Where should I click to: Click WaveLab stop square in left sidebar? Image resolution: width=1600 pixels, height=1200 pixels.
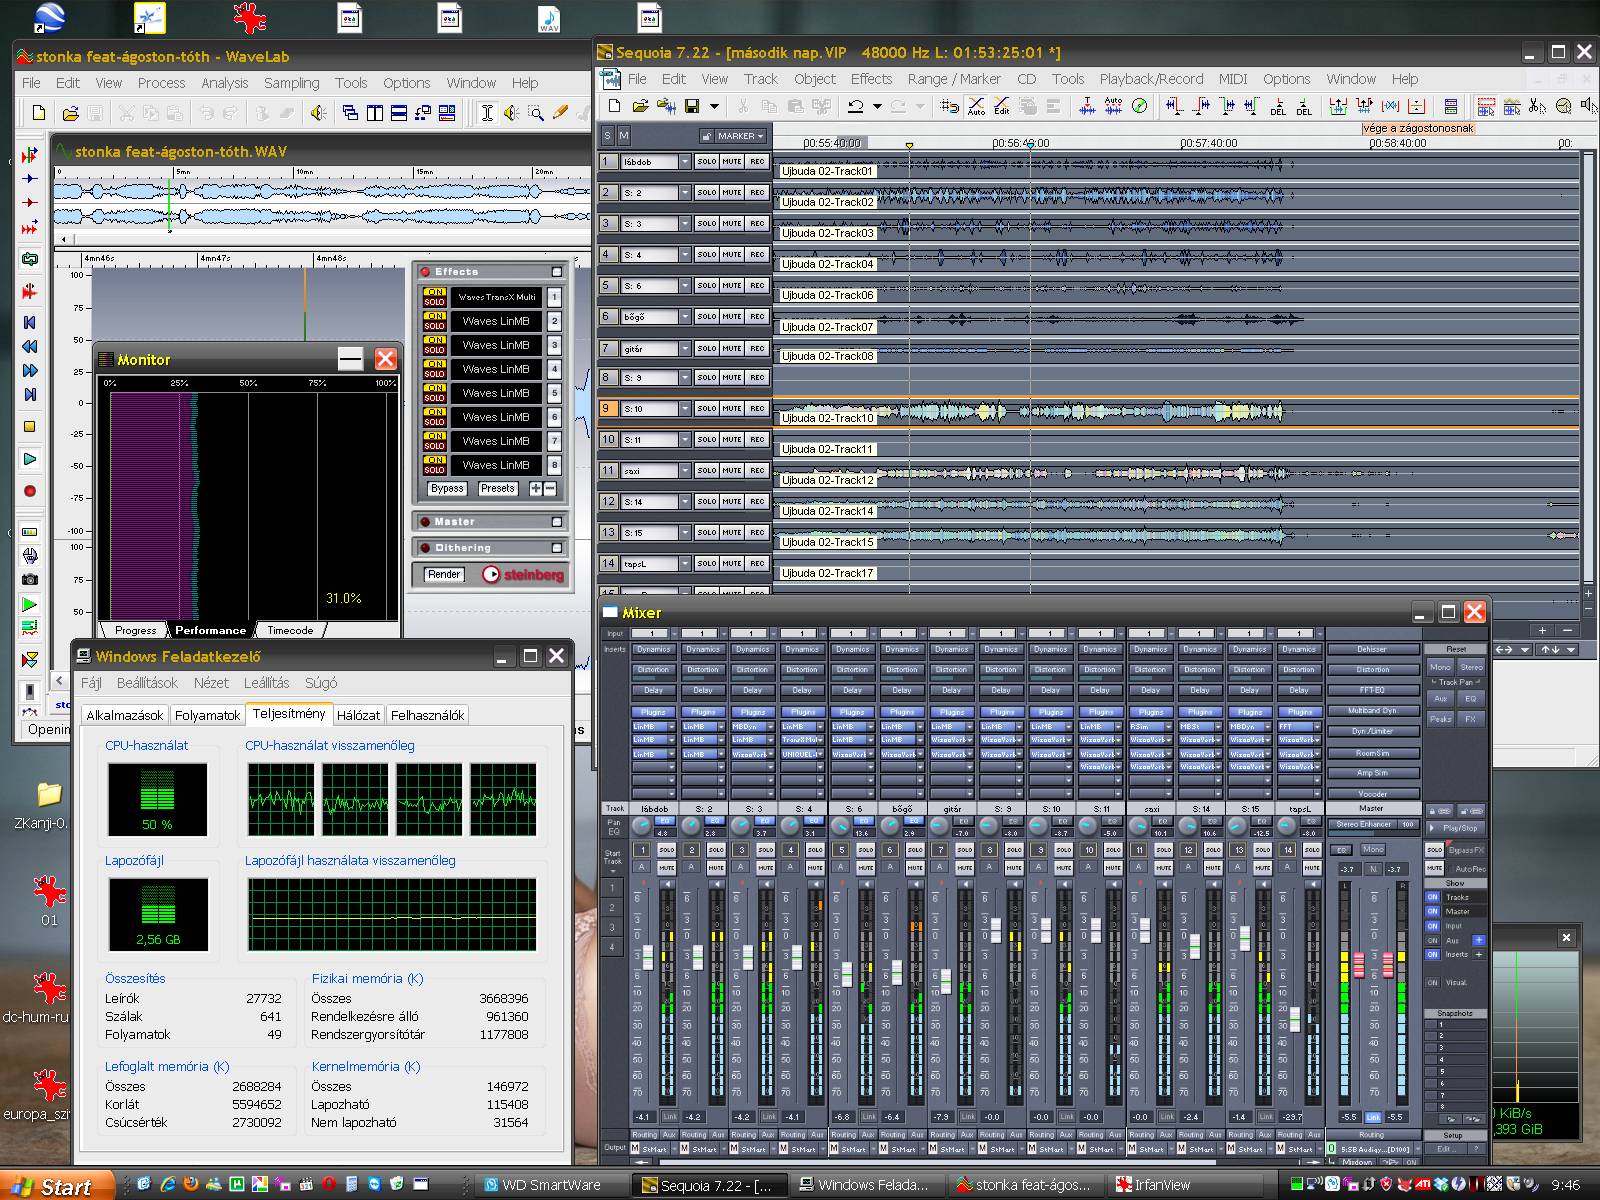point(29,427)
